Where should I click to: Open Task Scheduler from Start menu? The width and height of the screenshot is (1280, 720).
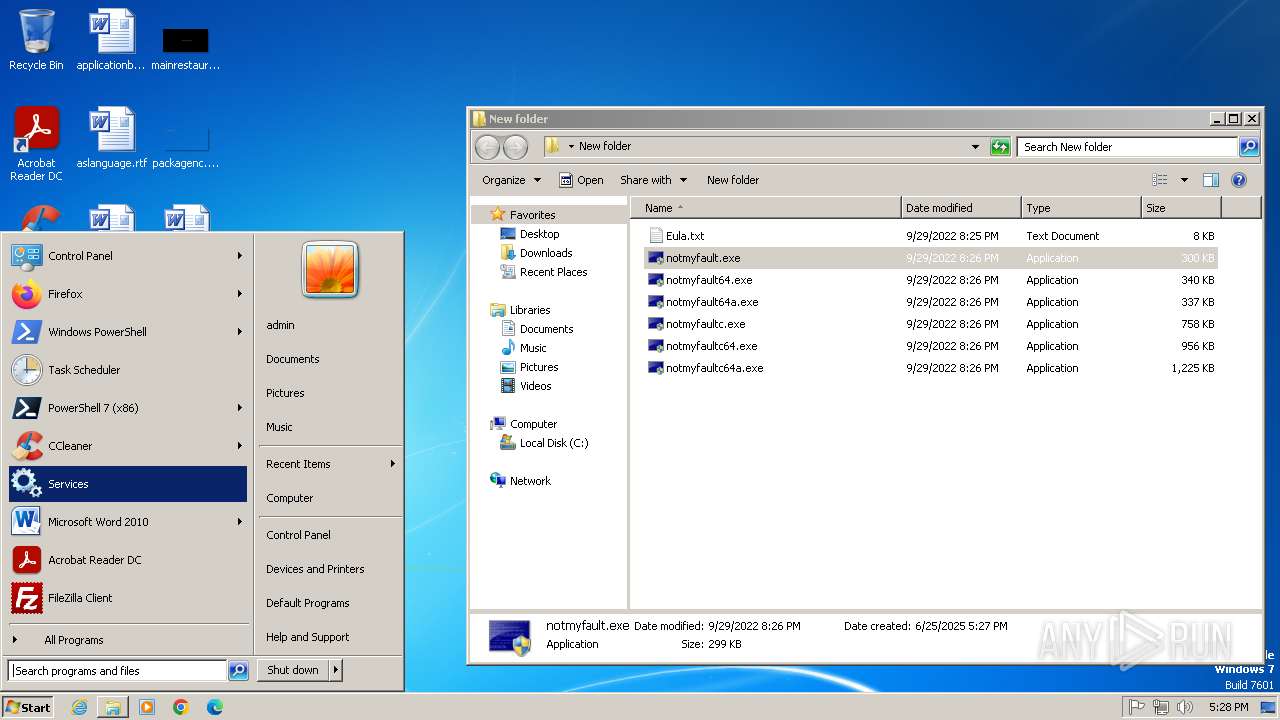click(127, 370)
